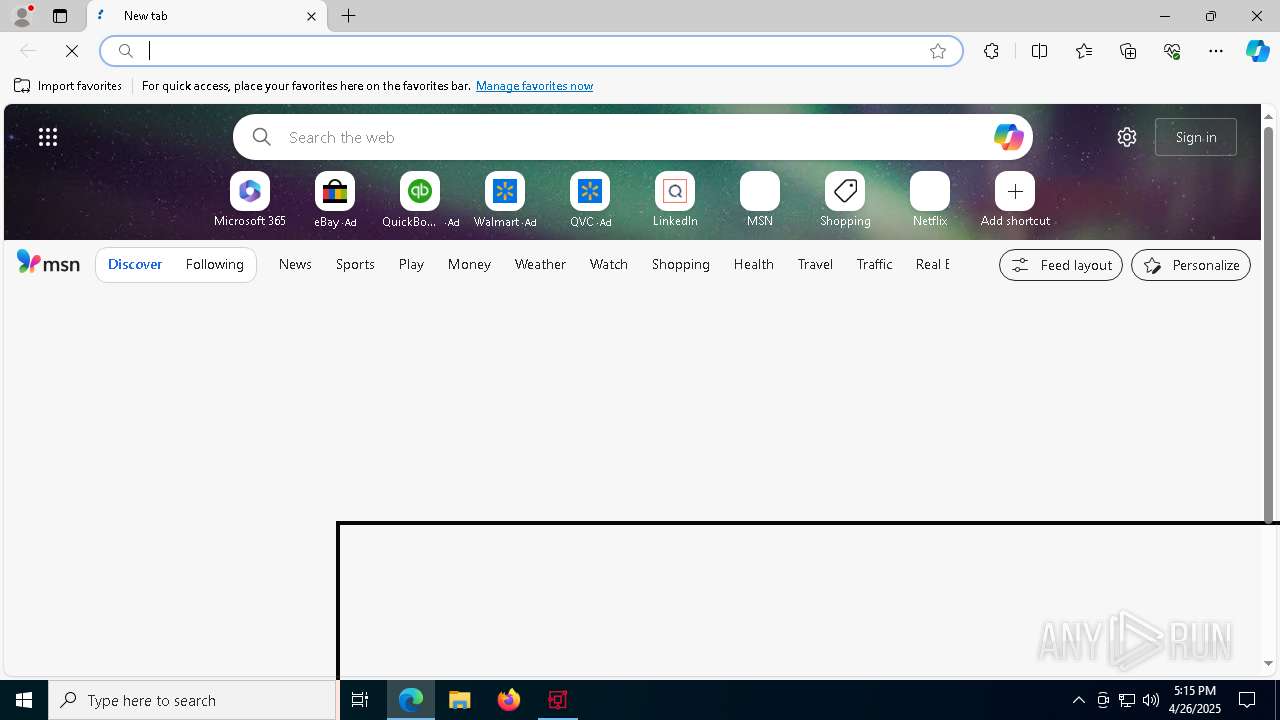1280x720 pixels.
Task: Focus the taskbar search box
Action: click(192, 700)
